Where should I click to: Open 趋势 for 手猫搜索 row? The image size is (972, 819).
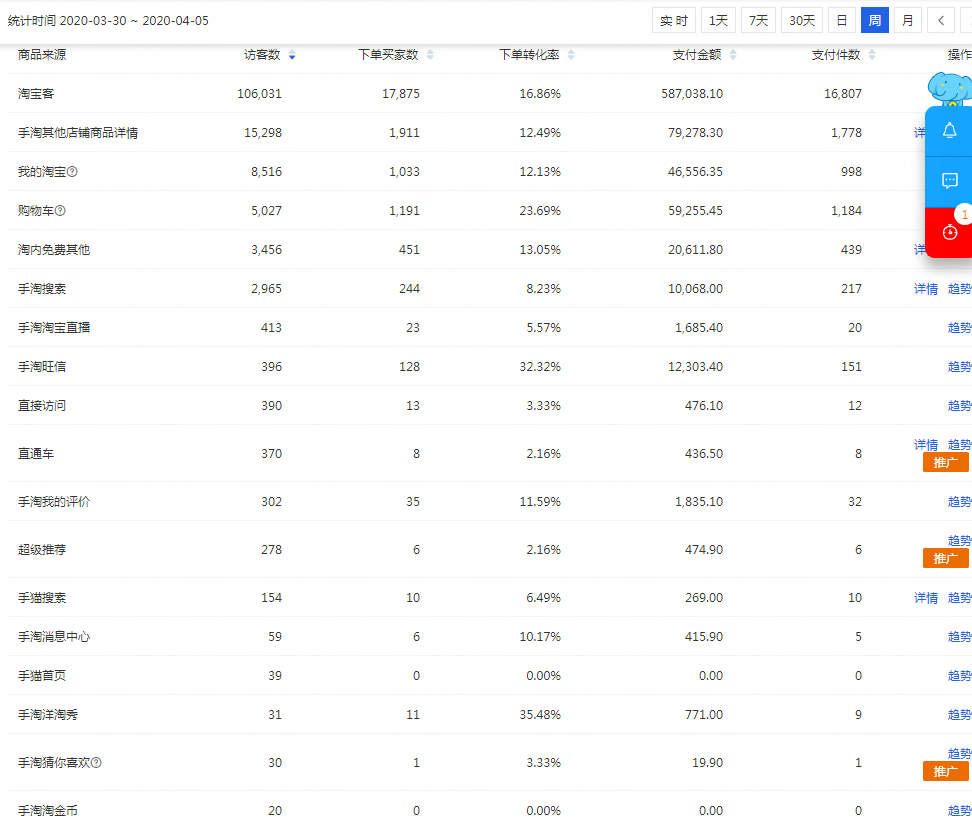pyautogui.click(x=960, y=598)
